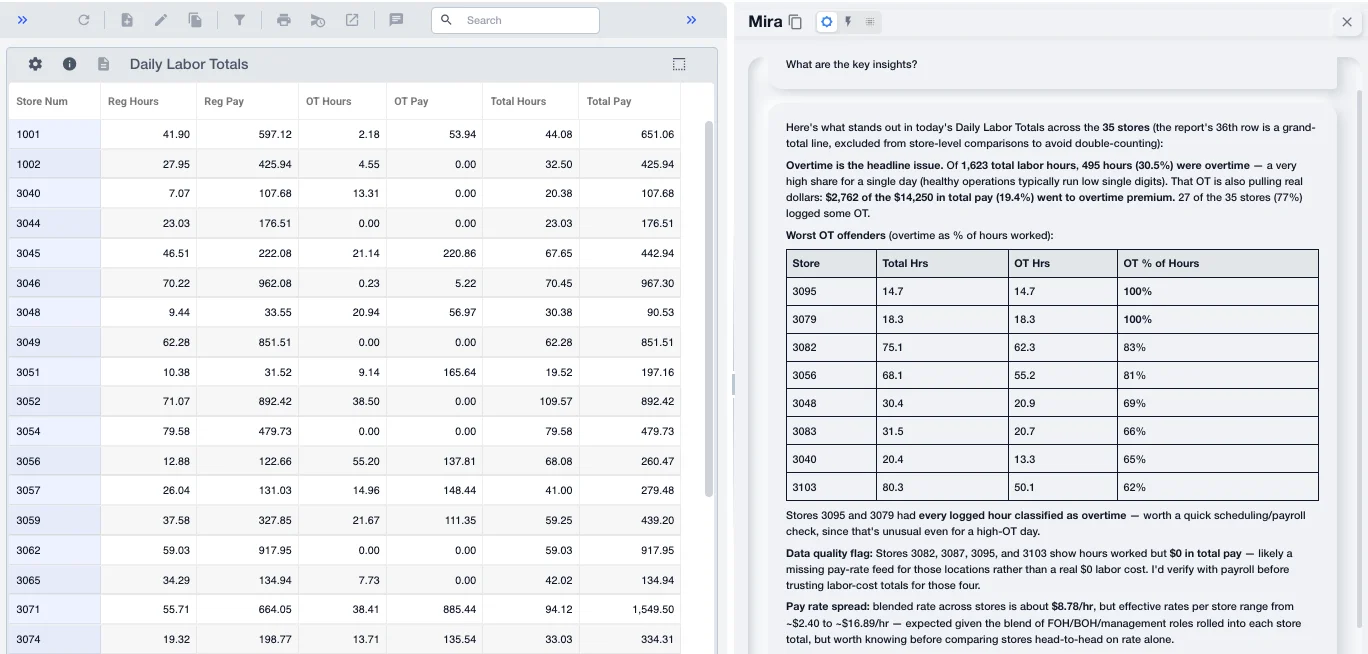The width and height of the screenshot is (1368, 654).
Task: Open the comment chat bubble icon
Action: click(396, 20)
